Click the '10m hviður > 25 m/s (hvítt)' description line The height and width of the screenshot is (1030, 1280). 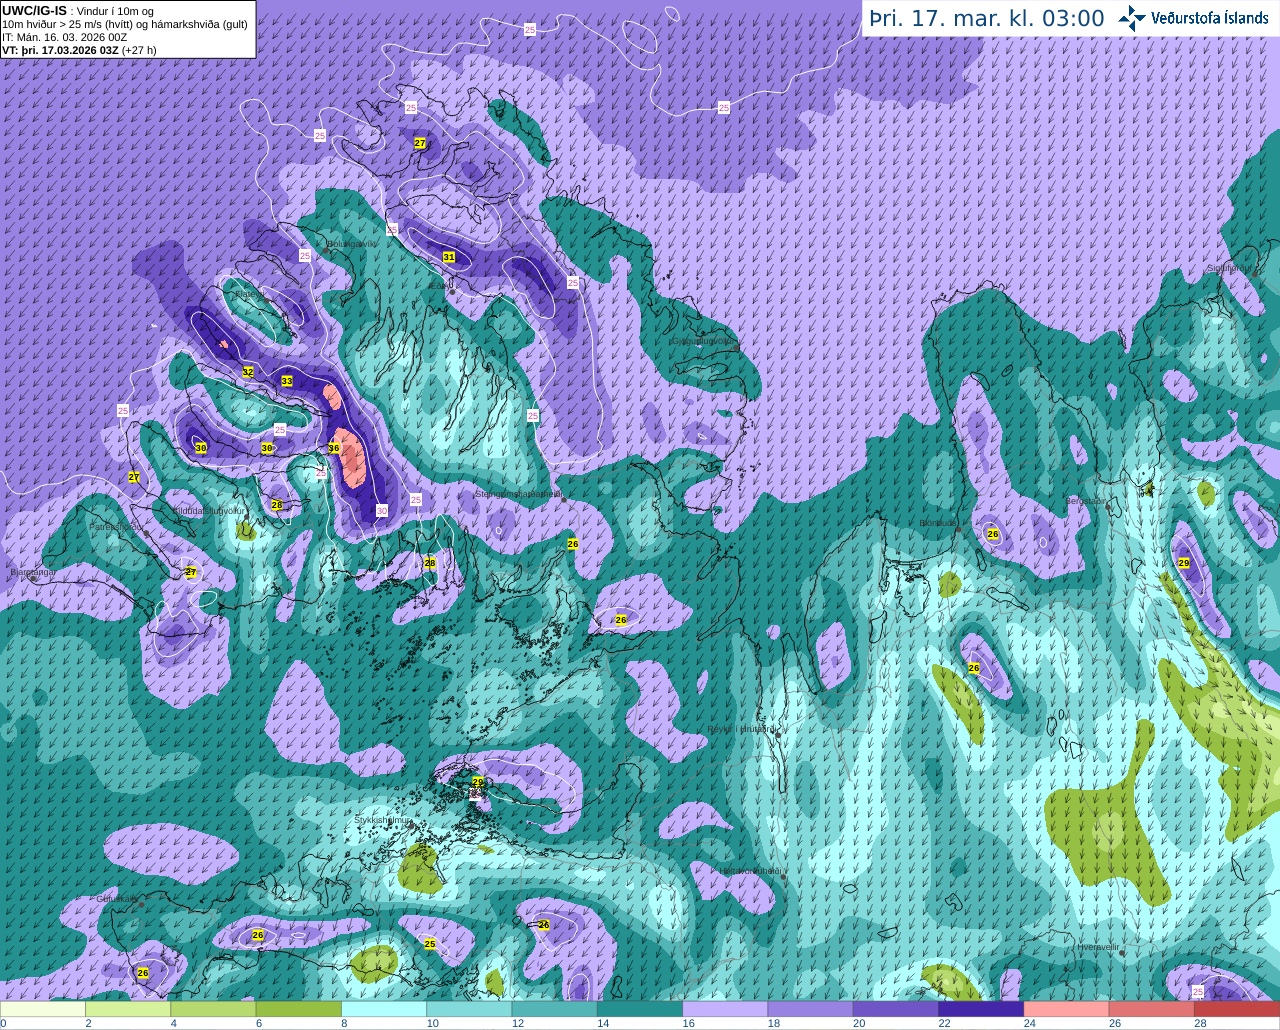[x=125, y=24]
